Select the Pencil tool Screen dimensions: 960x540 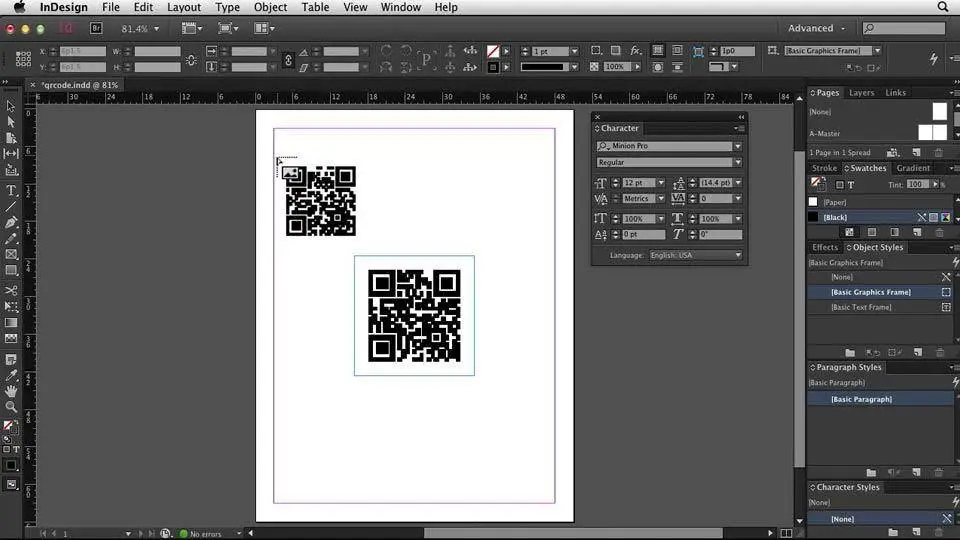10,238
